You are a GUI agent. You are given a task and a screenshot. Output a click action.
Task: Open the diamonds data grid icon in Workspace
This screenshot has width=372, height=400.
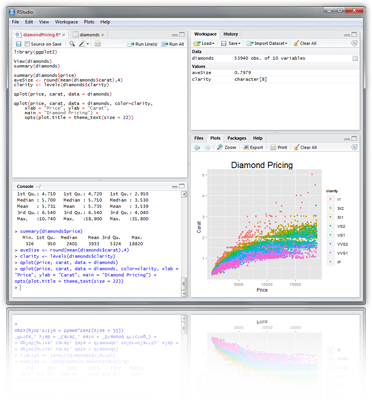[x=355, y=58]
